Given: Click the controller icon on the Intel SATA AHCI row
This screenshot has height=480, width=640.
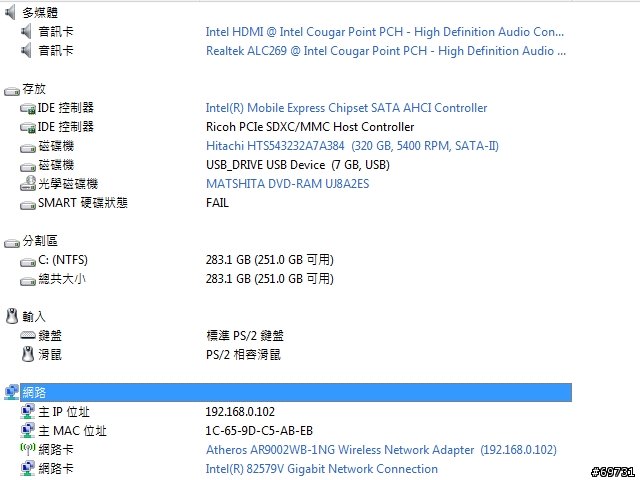Looking at the screenshot, I should pos(28,109).
